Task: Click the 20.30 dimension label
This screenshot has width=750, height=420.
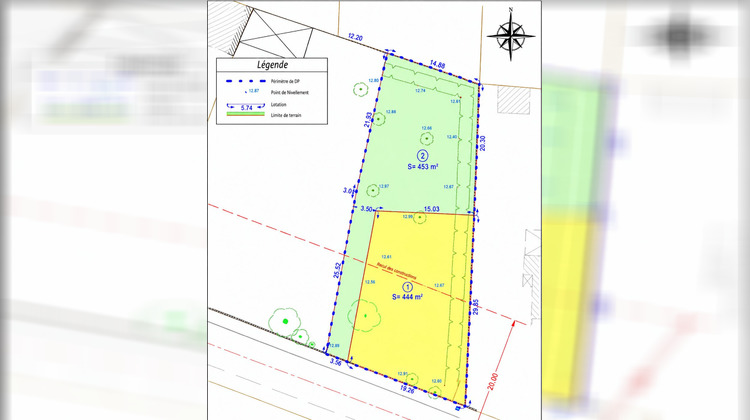Action: [482, 143]
